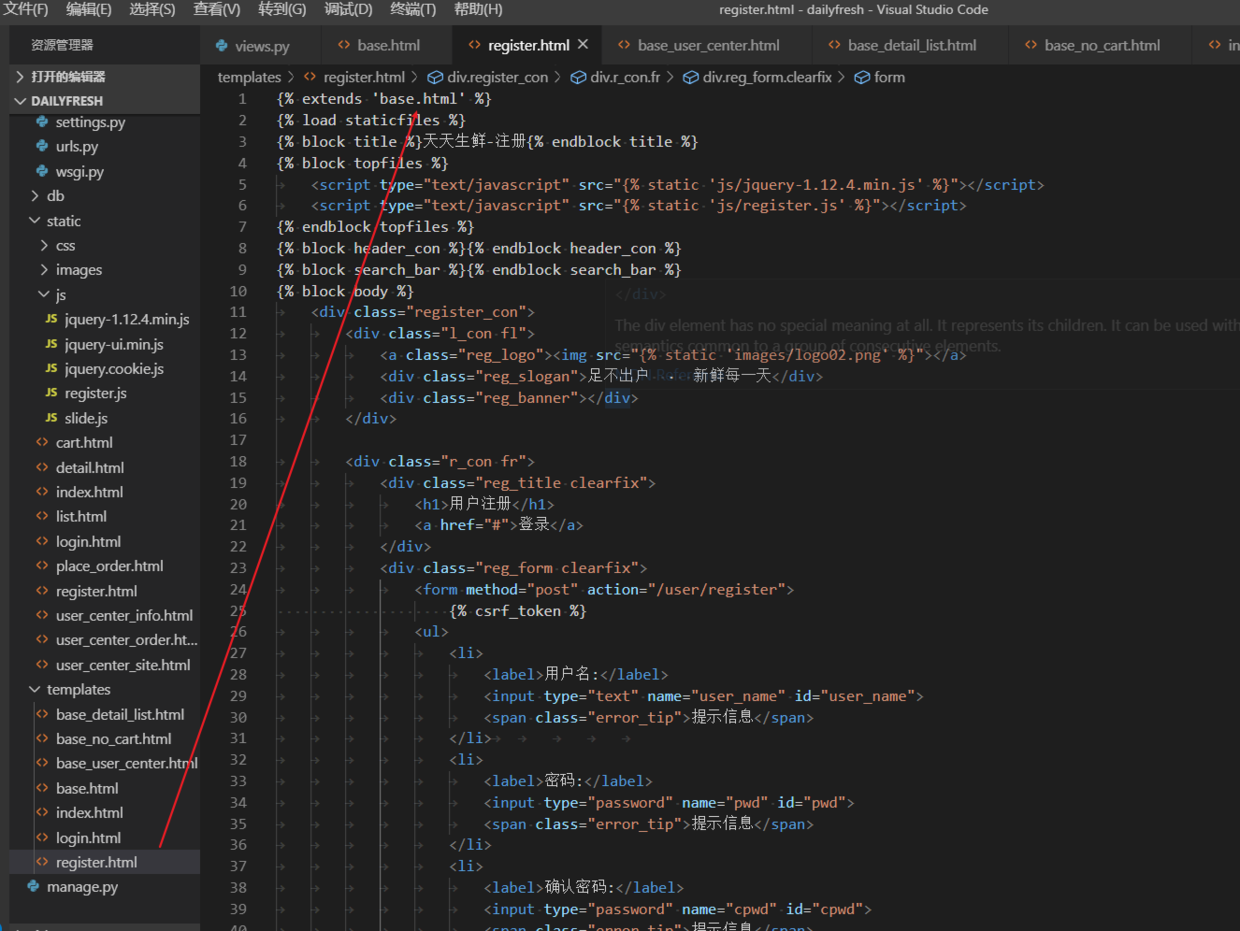Click the views.py tab Python icon
Screen dimensions: 1240x931
[220, 45]
